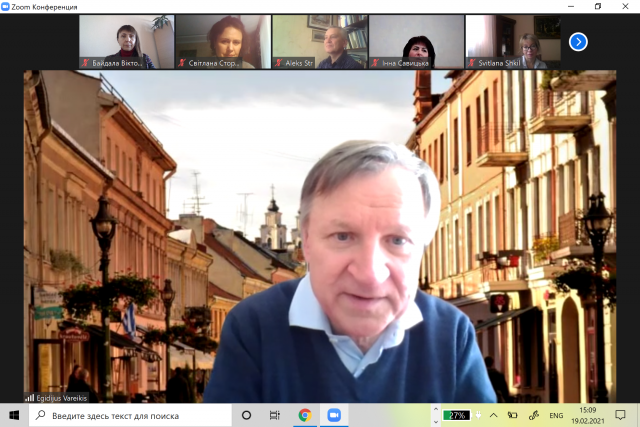Launch Google Chrome from taskbar

tap(304, 415)
